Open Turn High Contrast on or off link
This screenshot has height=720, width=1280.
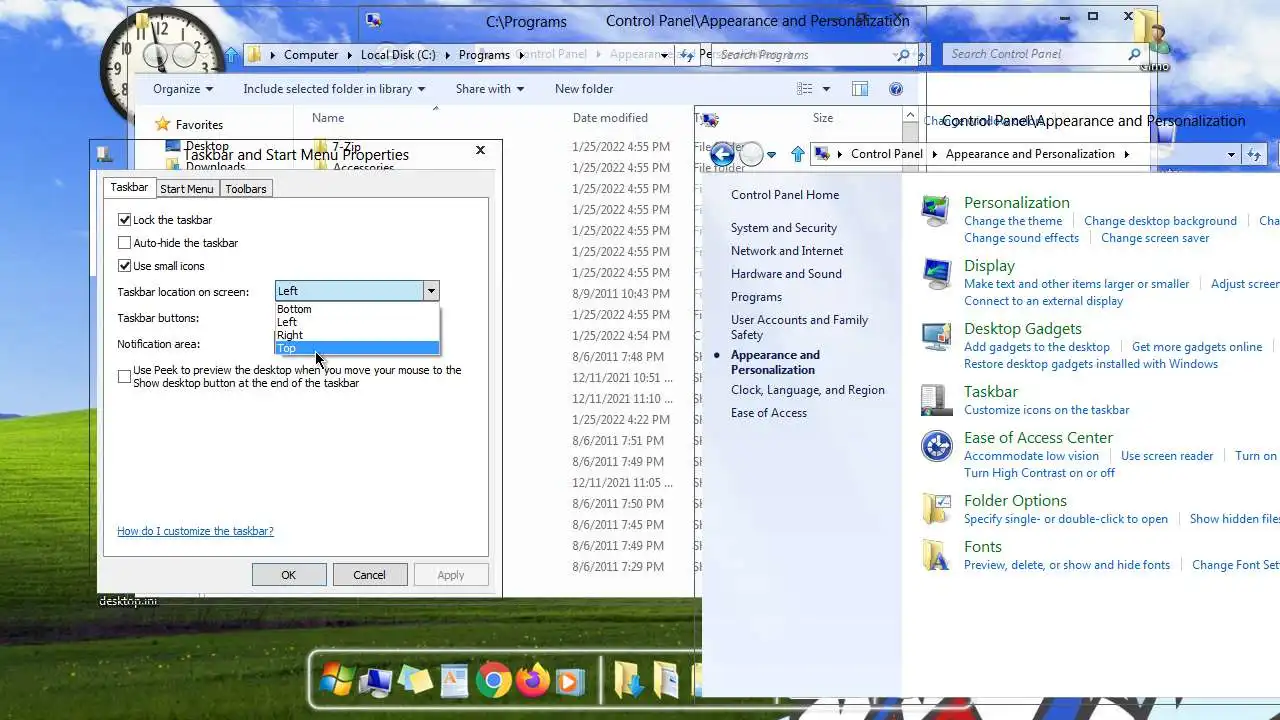tap(1039, 473)
